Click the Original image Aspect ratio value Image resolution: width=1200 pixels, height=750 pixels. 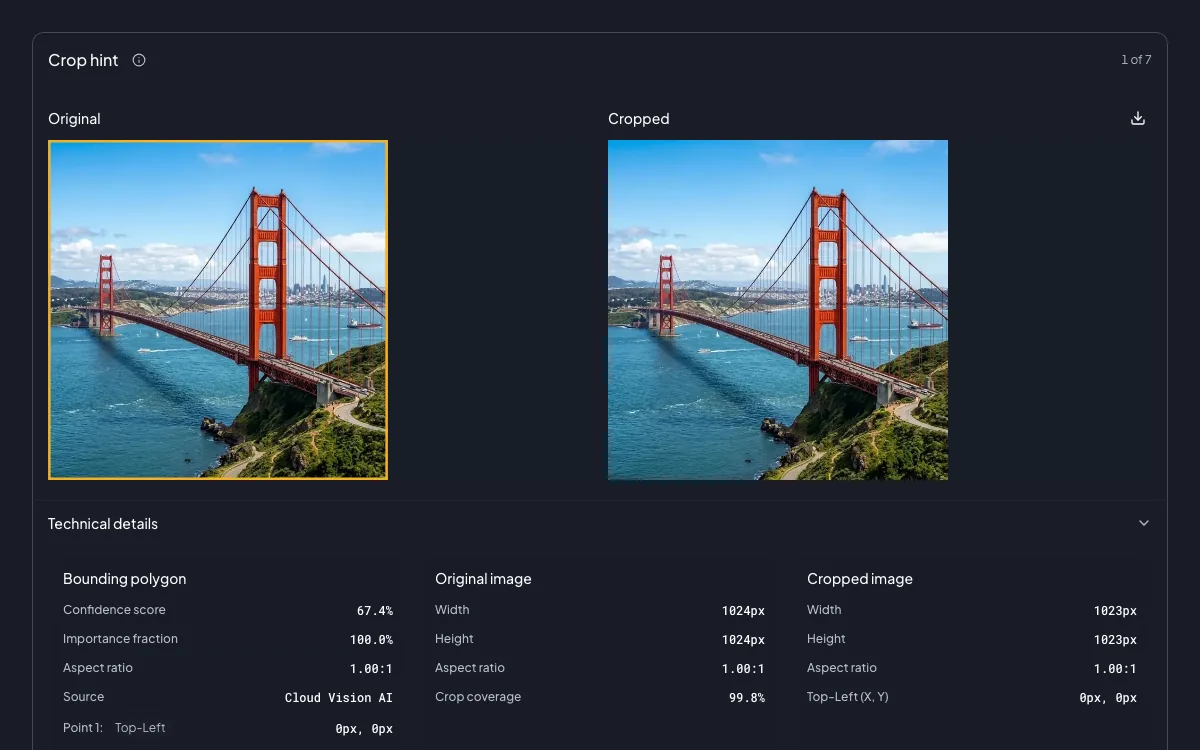tap(743, 669)
